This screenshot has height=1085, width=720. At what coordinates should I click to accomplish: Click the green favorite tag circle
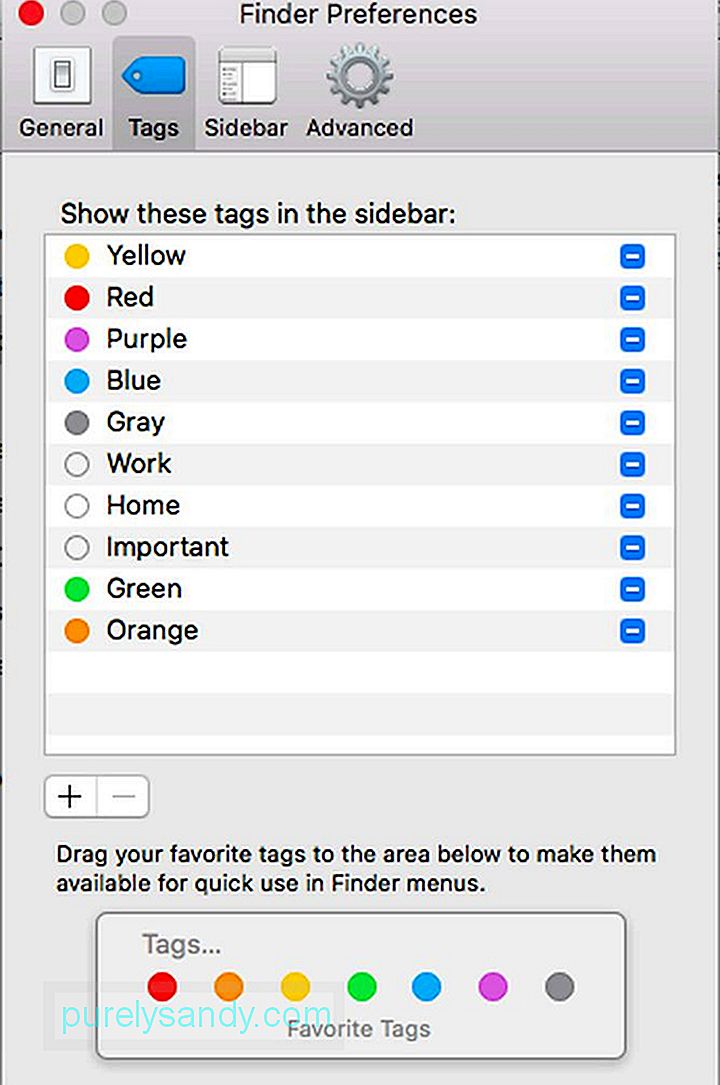pyautogui.click(x=362, y=986)
